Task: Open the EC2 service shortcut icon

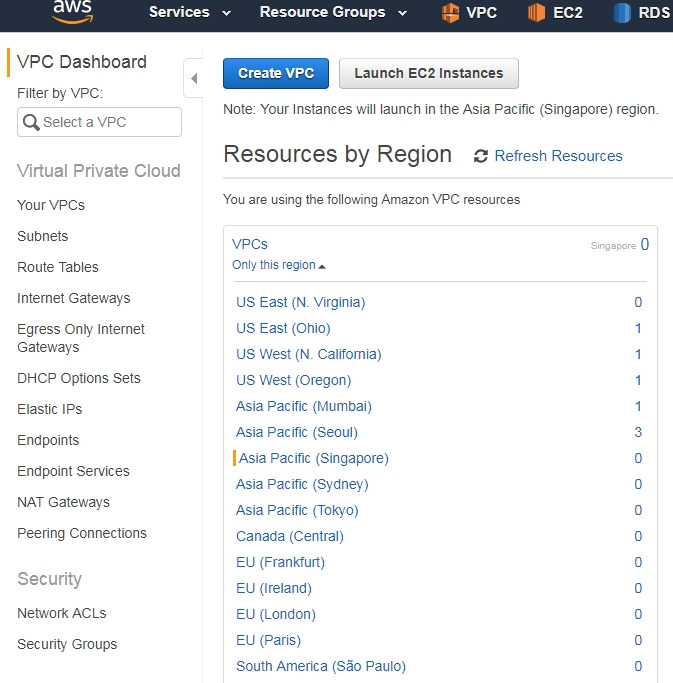Action: [536, 12]
